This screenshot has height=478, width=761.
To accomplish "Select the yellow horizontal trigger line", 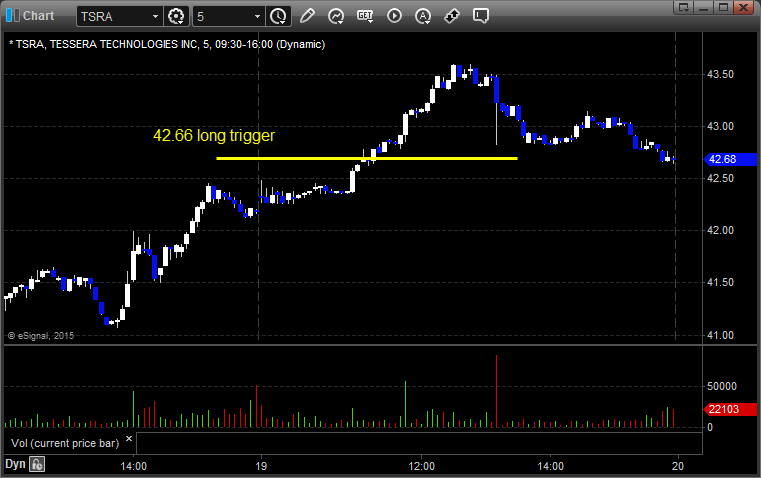I will pos(367,158).
